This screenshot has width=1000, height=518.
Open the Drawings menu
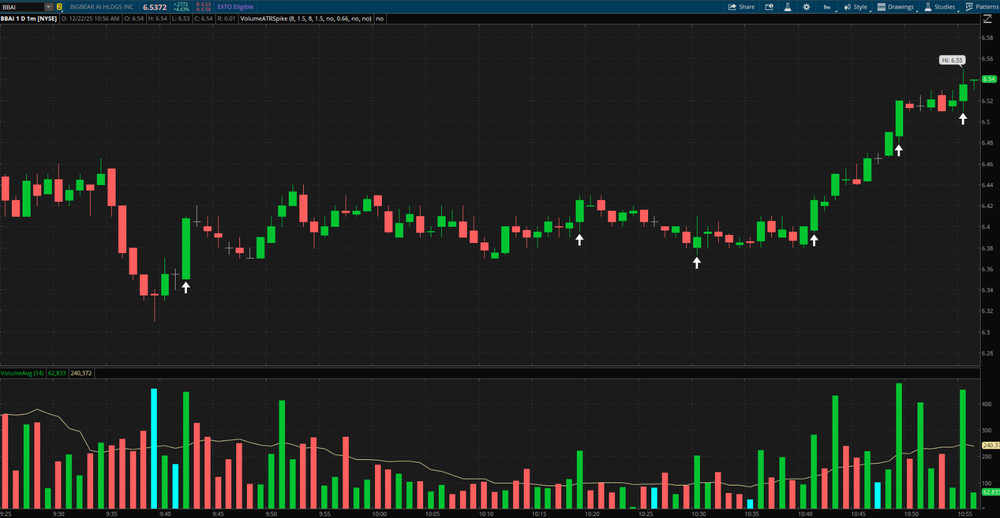pyautogui.click(x=895, y=7)
